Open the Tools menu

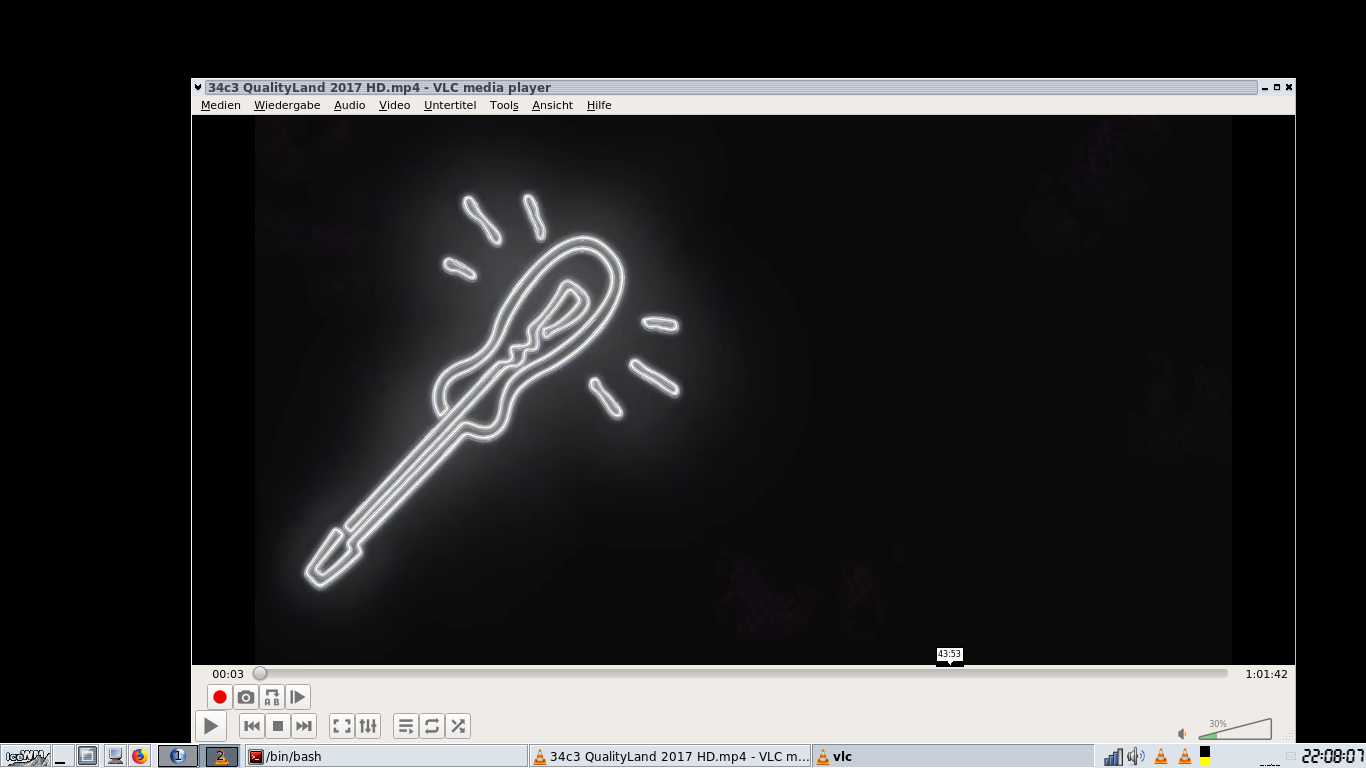coord(504,105)
